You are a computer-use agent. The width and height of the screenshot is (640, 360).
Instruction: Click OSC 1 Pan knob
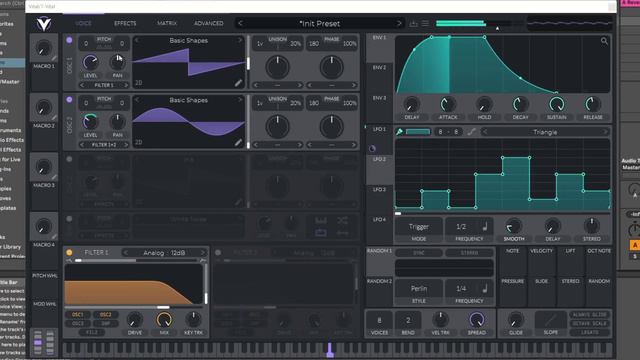[117, 62]
